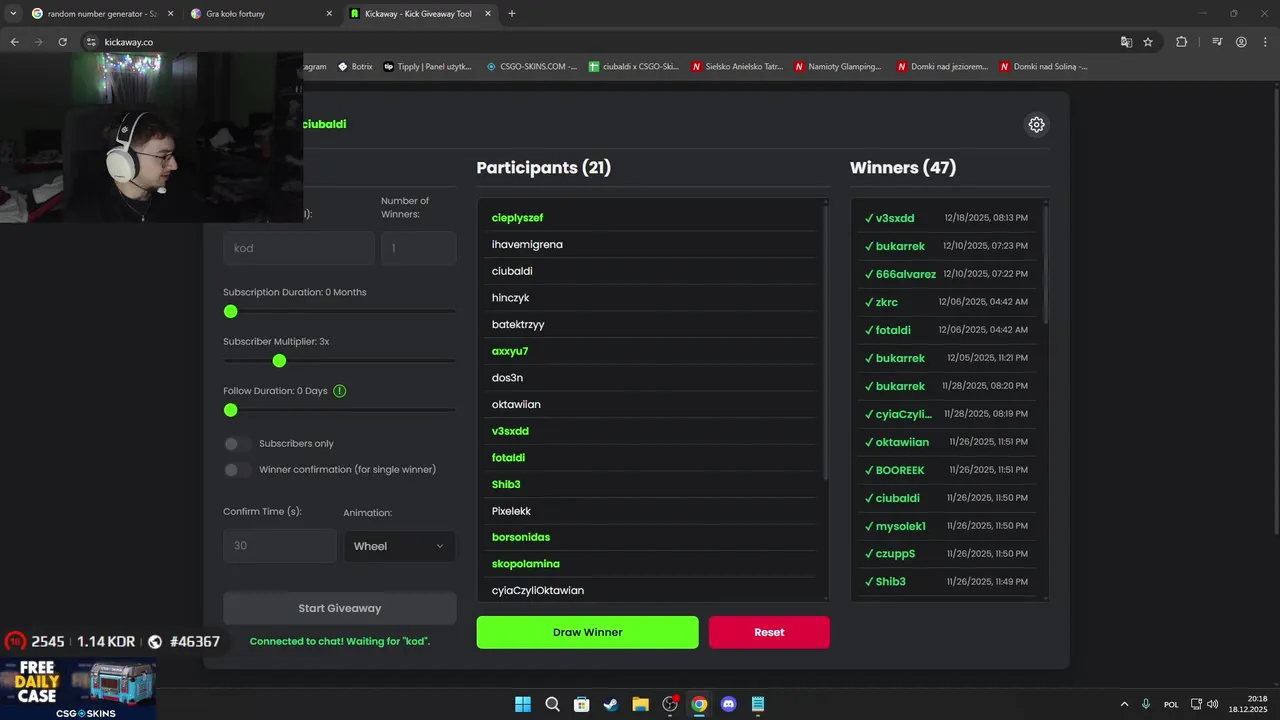Open the Botrix bookmark
The image size is (1280, 720).
tap(355, 67)
